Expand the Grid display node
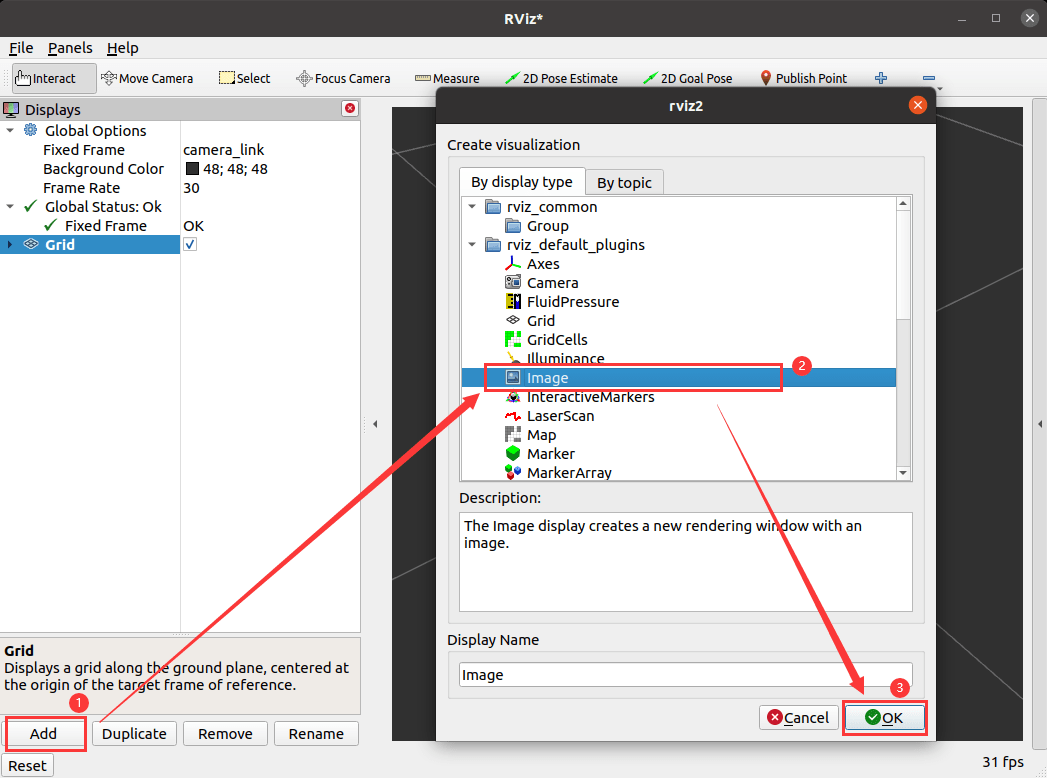 (10, 245)
